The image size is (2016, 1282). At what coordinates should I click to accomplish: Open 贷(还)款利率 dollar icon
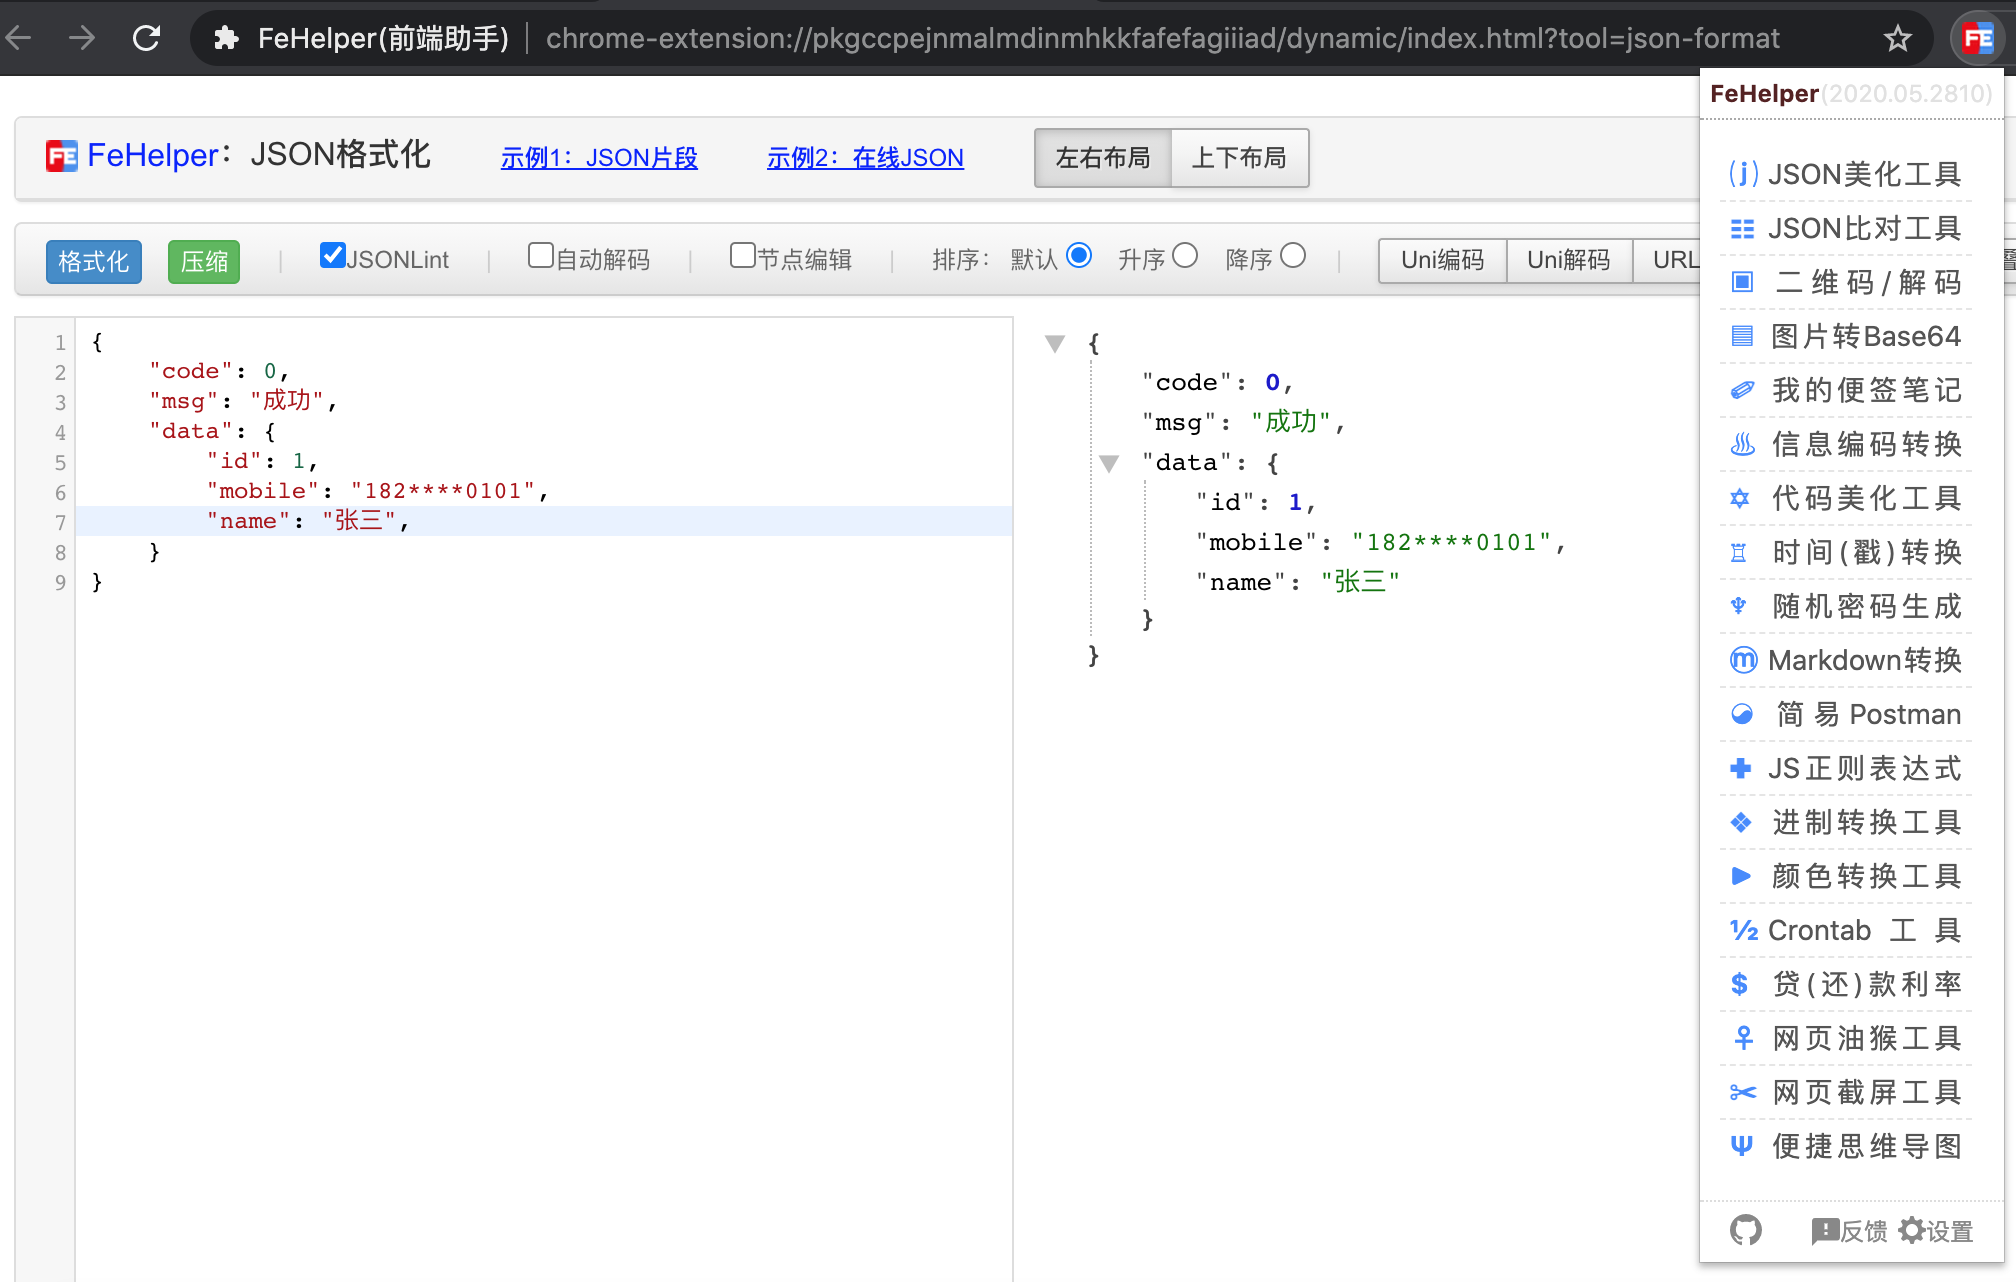(x=1739, y=984)
